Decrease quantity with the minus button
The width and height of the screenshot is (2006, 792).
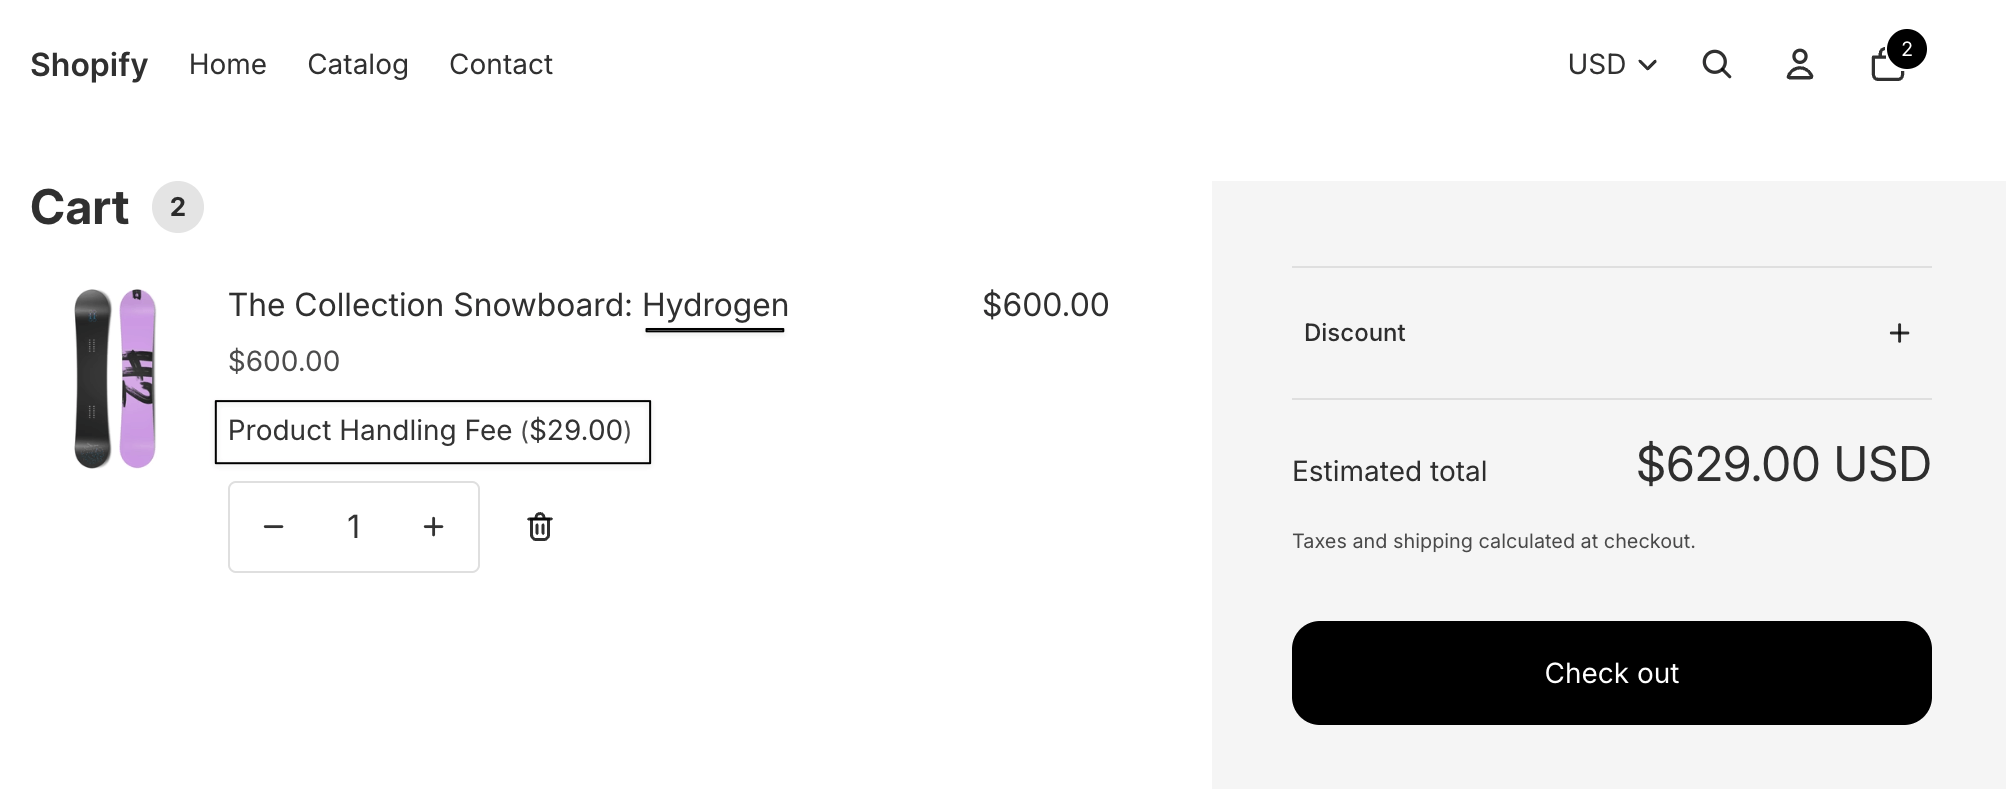click(274, 527)
